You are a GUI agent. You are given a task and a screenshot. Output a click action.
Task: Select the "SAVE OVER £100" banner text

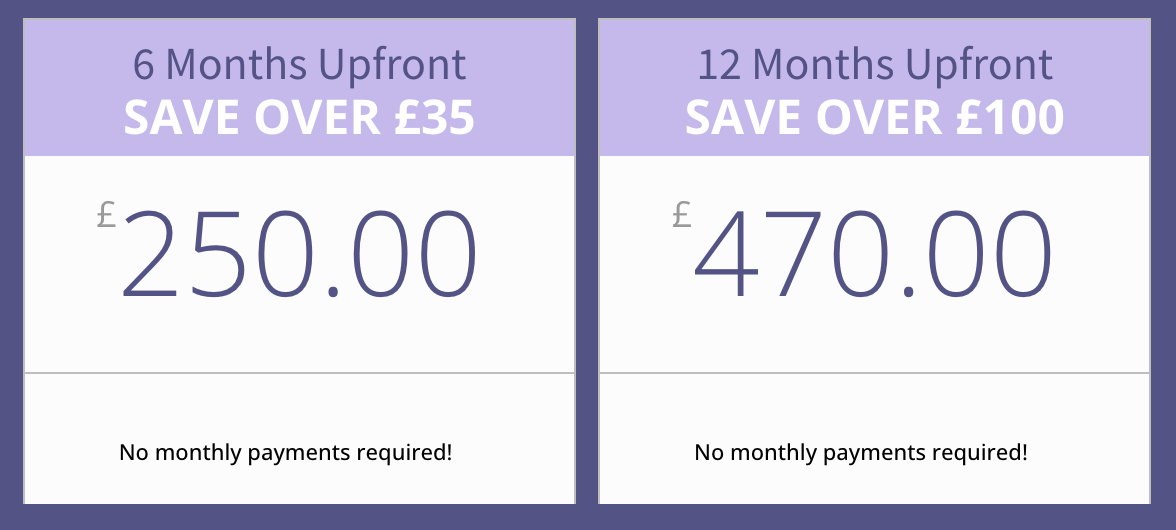[x=875, y=118]
